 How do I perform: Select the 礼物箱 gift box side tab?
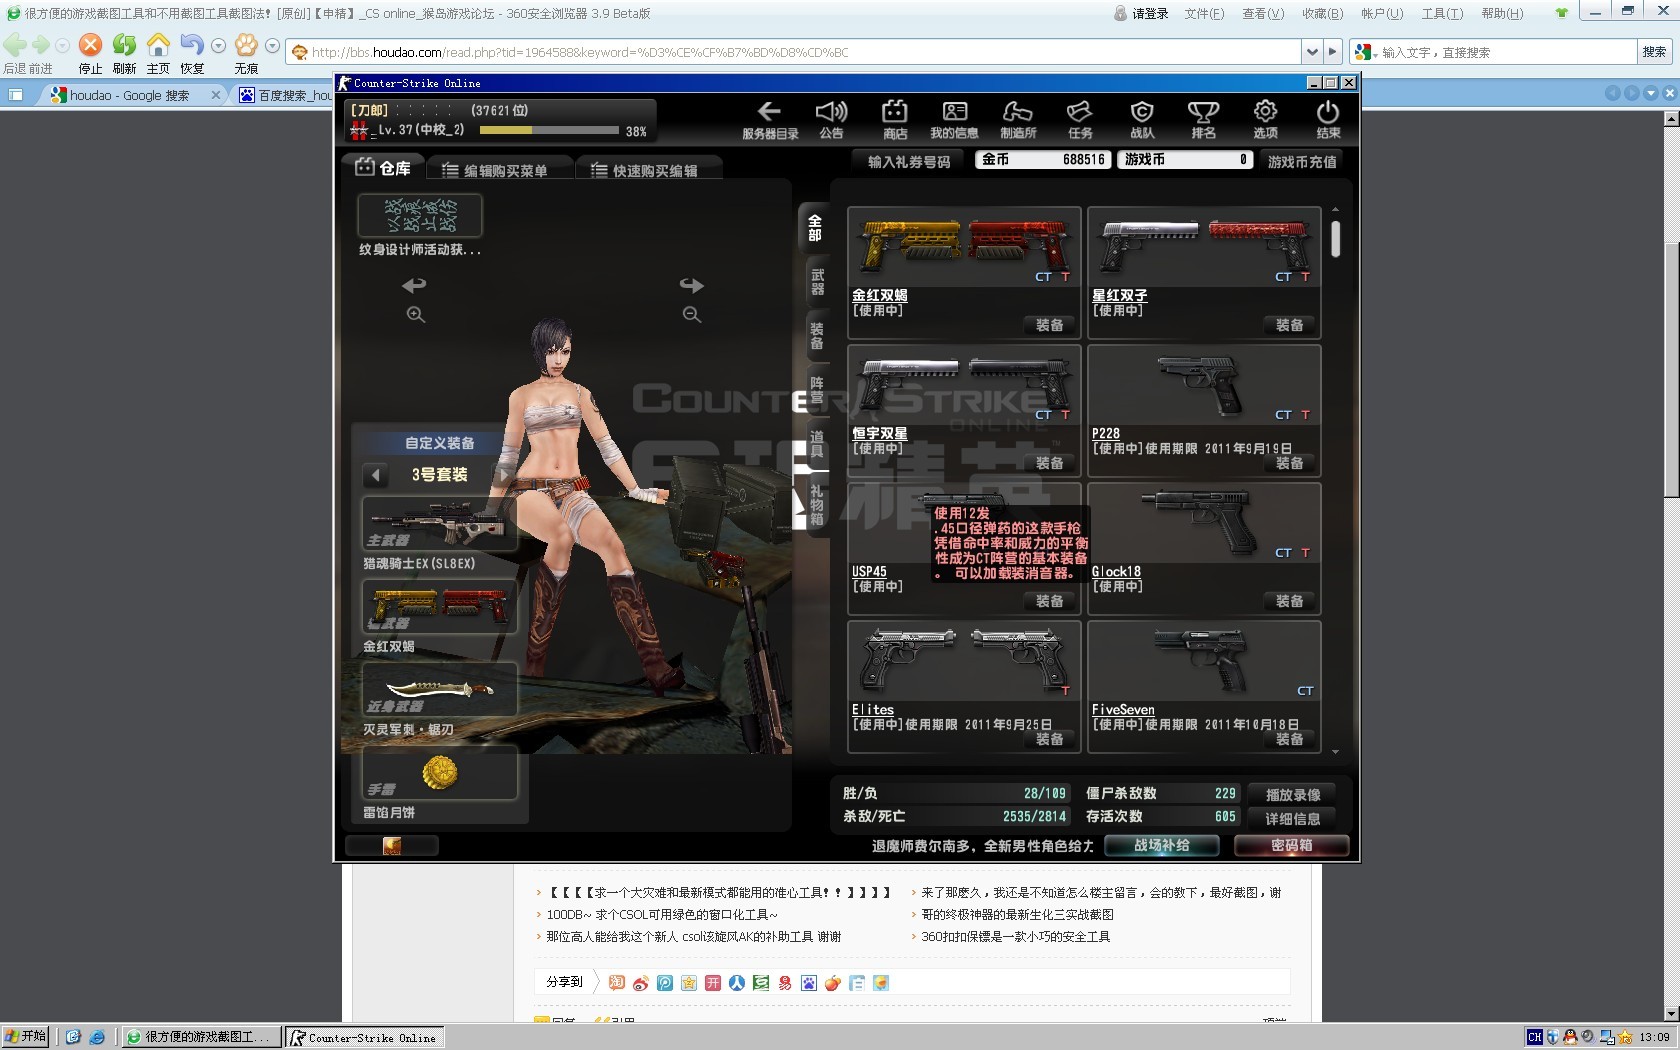pyautogui.click(x=817, y=505)
